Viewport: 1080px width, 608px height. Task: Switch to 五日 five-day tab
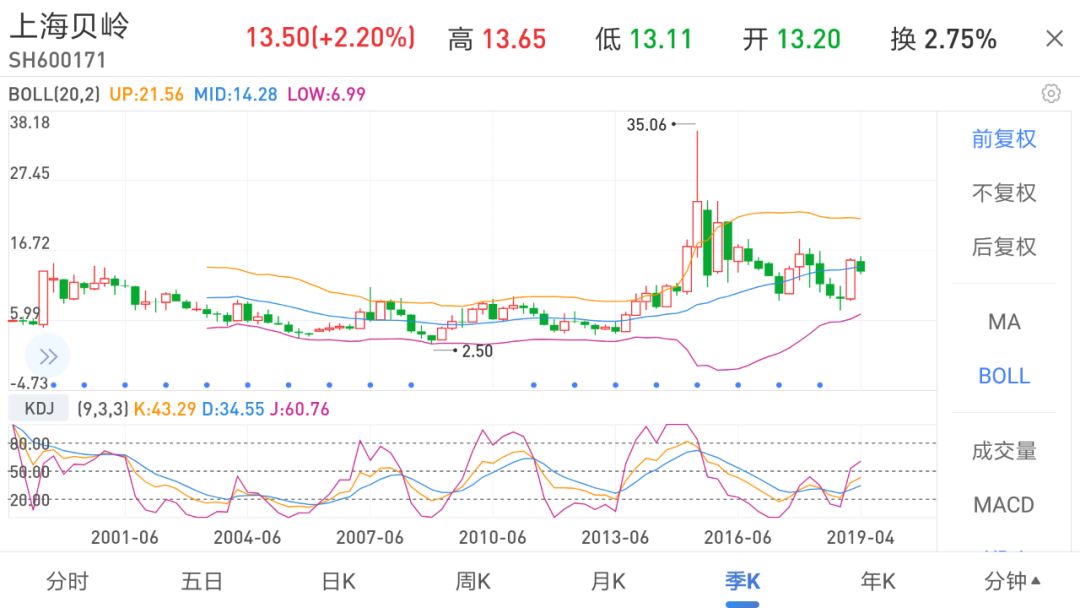coord(202,582)
